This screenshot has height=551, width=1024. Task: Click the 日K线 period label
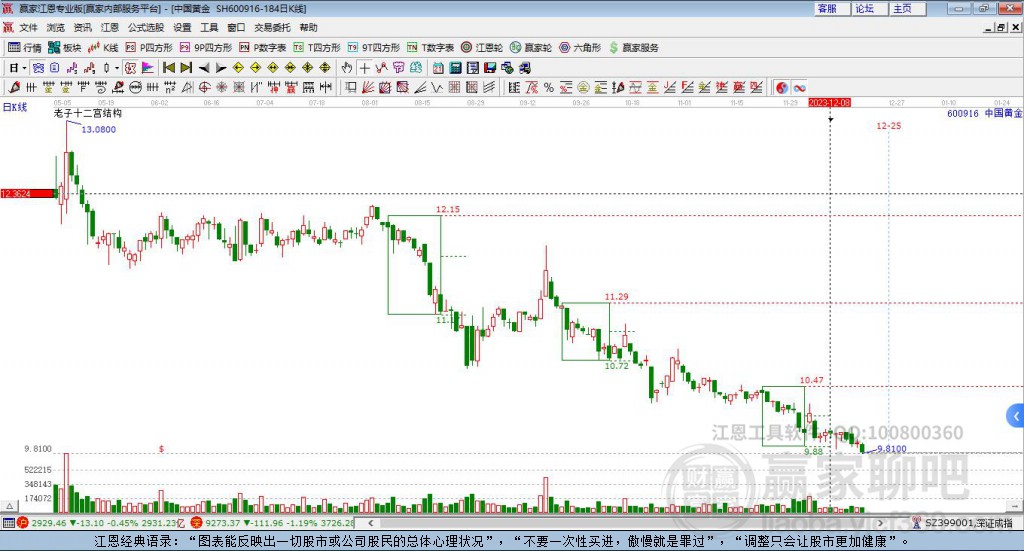coord(15,107)
